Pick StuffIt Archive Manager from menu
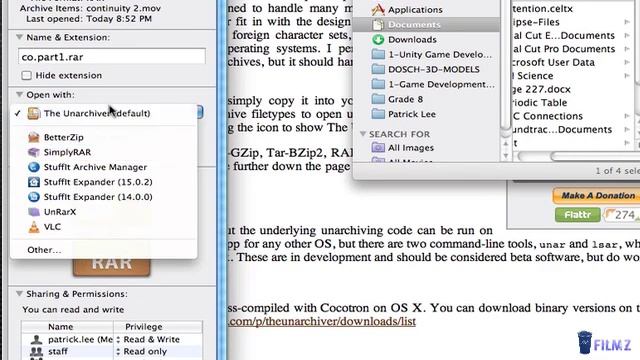 tap(104, 167)
